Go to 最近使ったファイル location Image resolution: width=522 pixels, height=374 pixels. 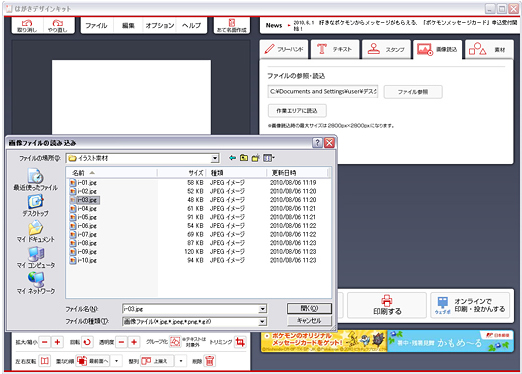pyautogui.click(x=35, y=179)
